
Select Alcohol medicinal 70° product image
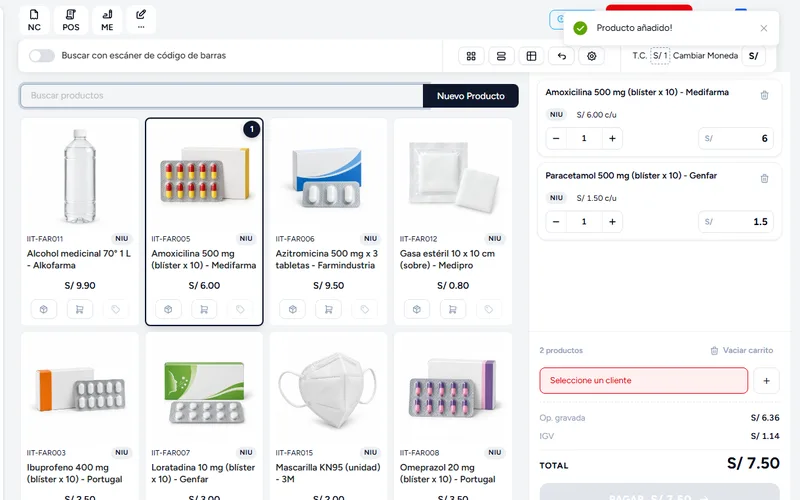pos(80,177)
